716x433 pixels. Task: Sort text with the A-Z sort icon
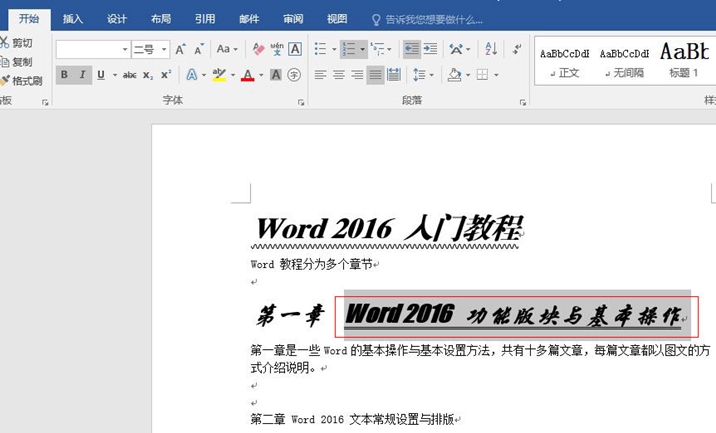click(x=491, y=49)
